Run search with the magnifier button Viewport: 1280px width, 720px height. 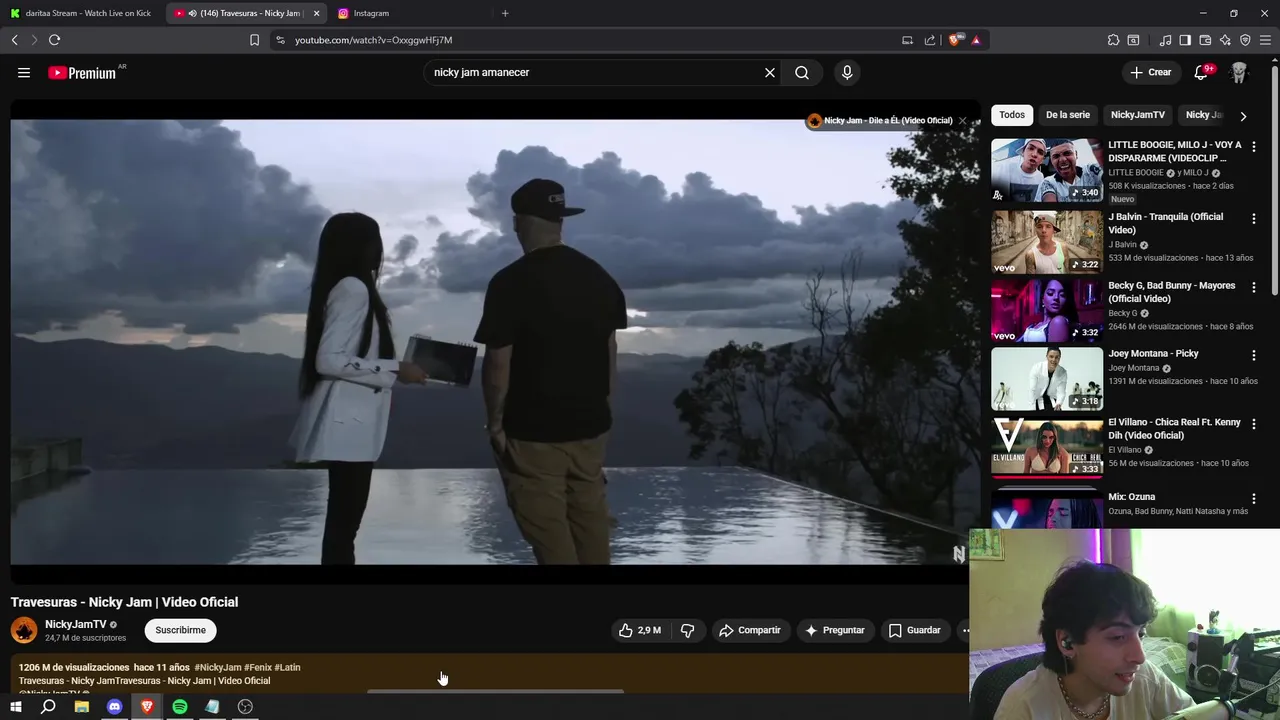(802, 72)
